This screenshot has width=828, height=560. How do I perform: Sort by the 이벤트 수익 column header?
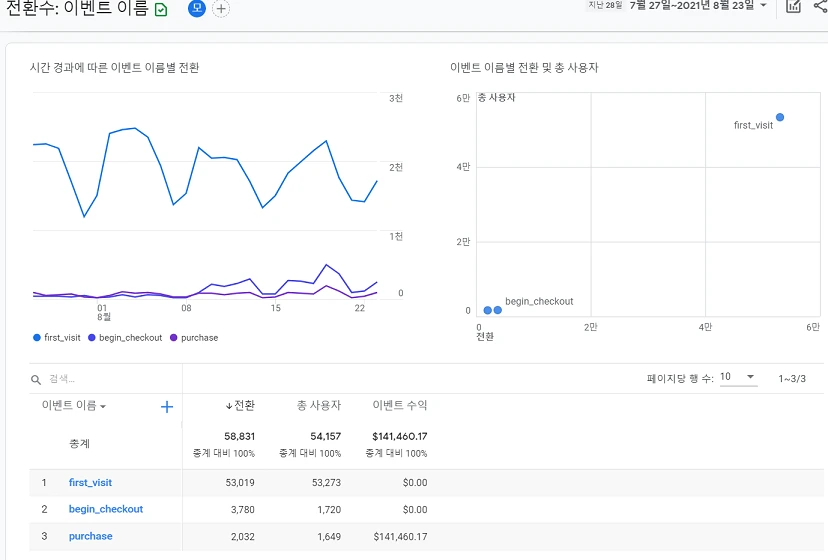pos(400,405)
